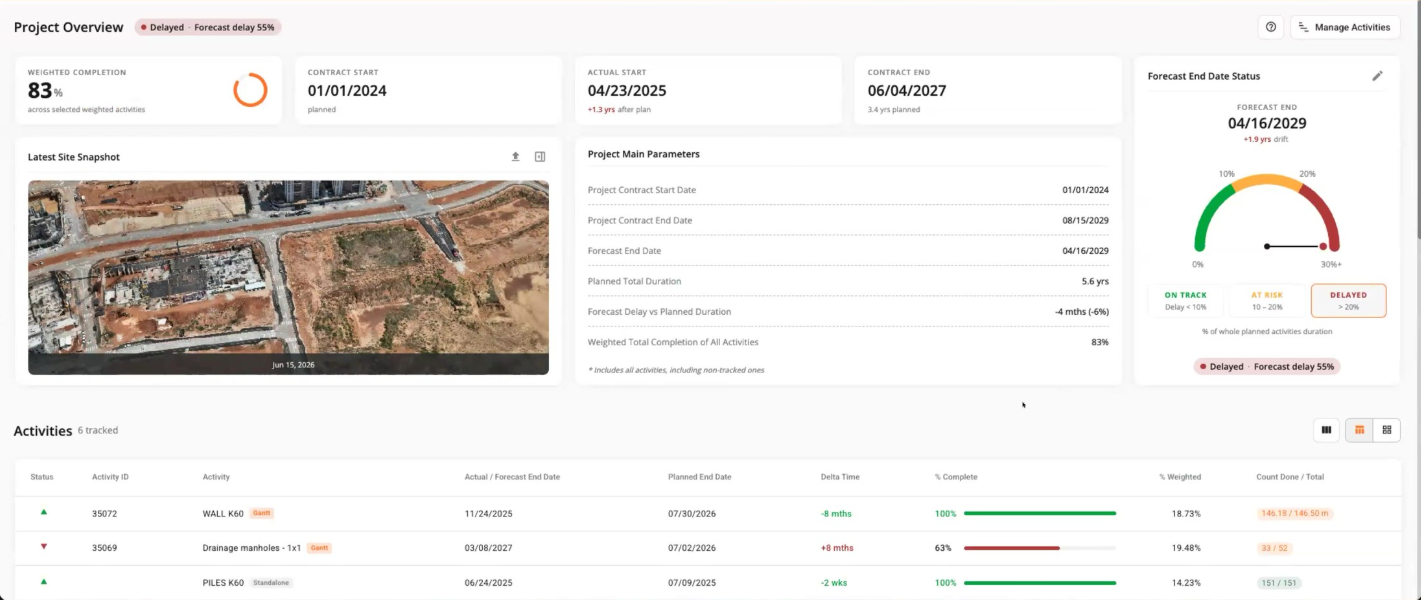Click the red down arrow for Drainage manholes
The width and height of the screenshot is (1421, 600).
[43, 547]
